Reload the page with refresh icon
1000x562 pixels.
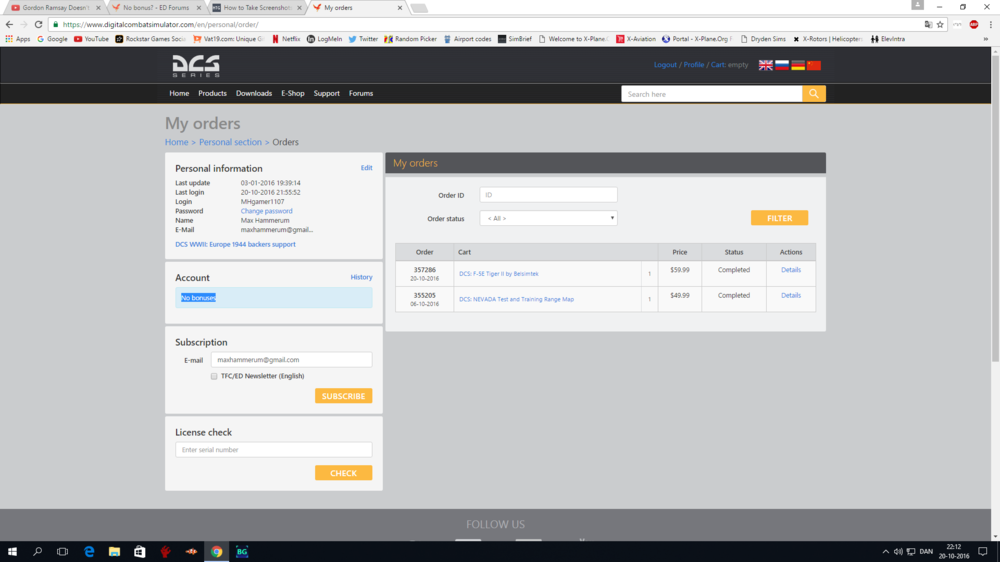[x=38, y=24]
